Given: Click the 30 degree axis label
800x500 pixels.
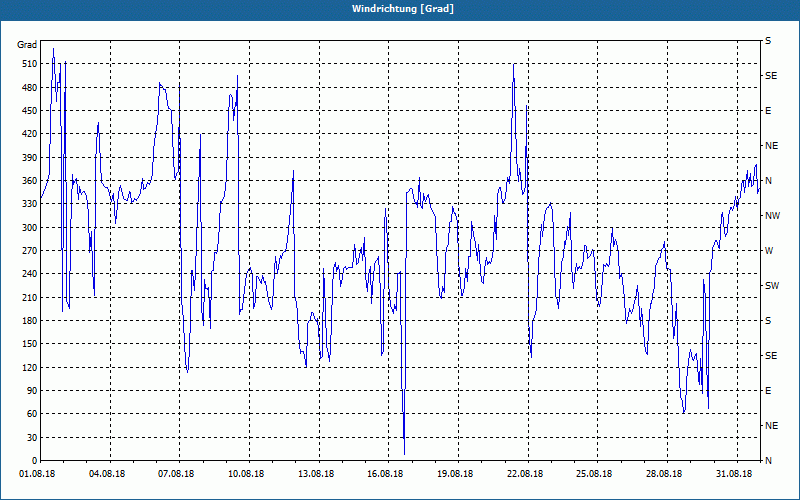Looking at the screenshot, I should click(x=32, y=437).
